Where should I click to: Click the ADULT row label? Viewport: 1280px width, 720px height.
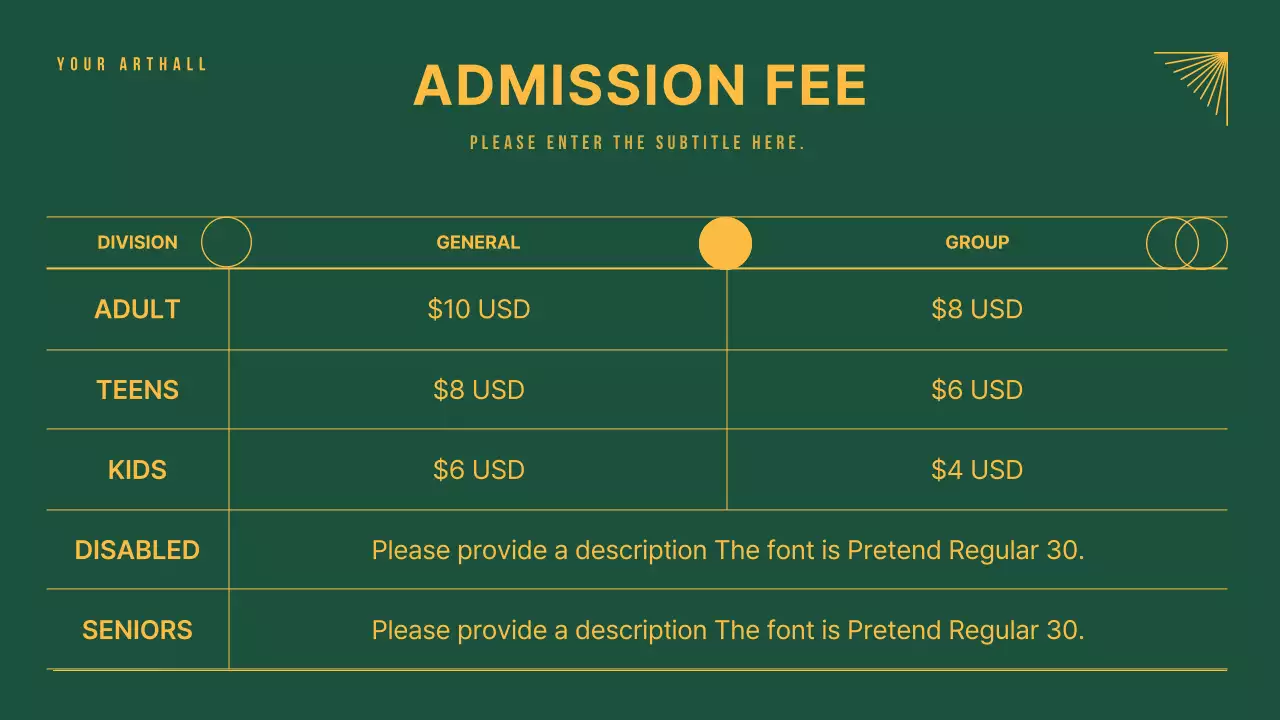(137, 309)
